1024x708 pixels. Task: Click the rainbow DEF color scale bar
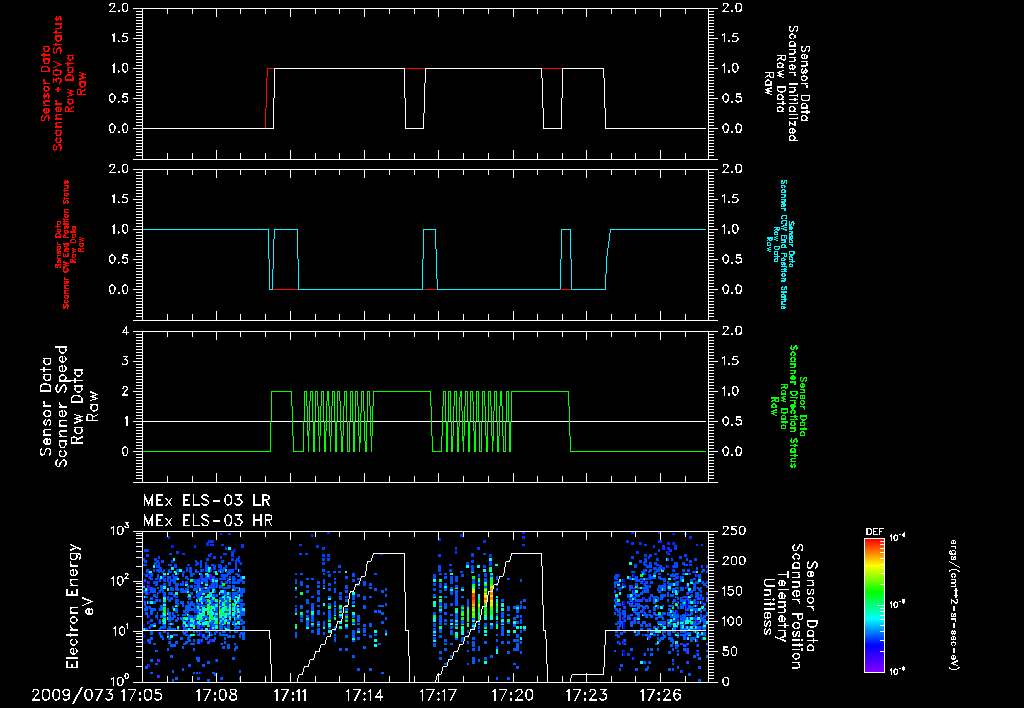click(x=874, y=605)
